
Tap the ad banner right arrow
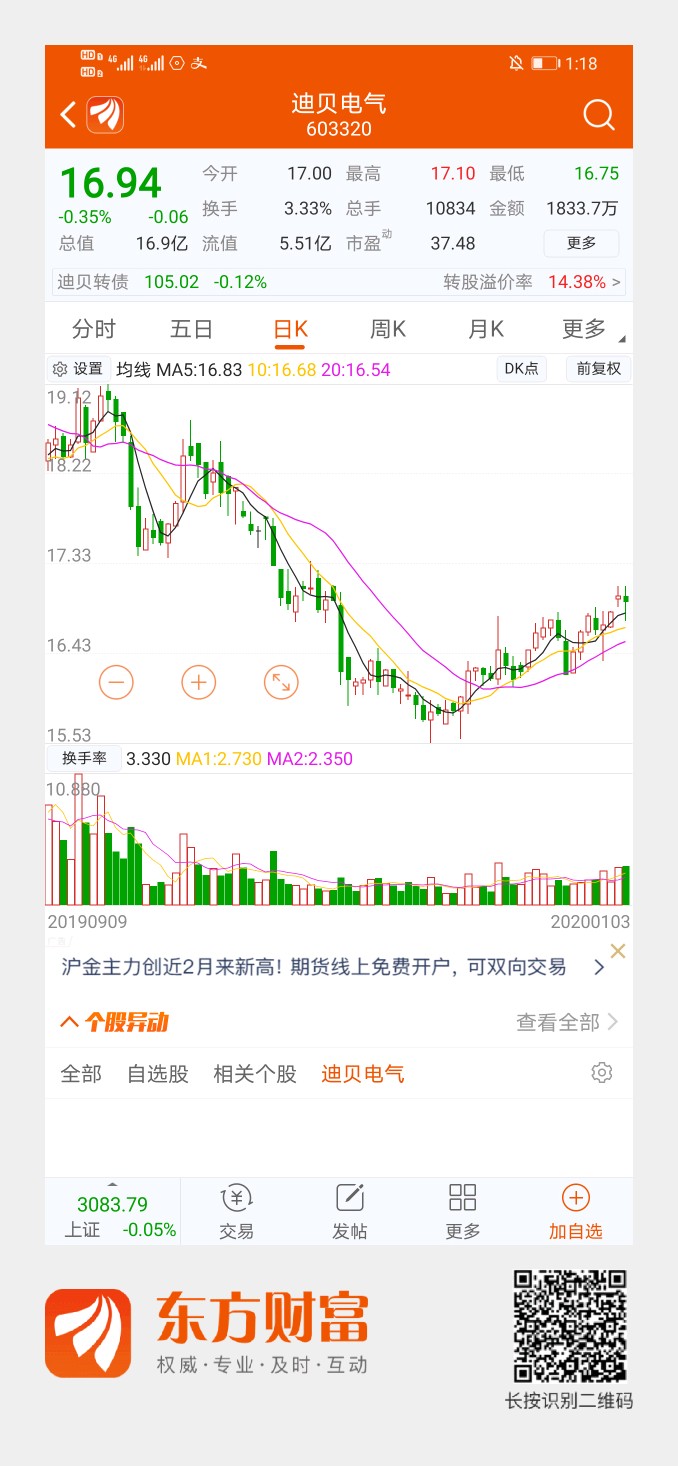tap(599, 967)
